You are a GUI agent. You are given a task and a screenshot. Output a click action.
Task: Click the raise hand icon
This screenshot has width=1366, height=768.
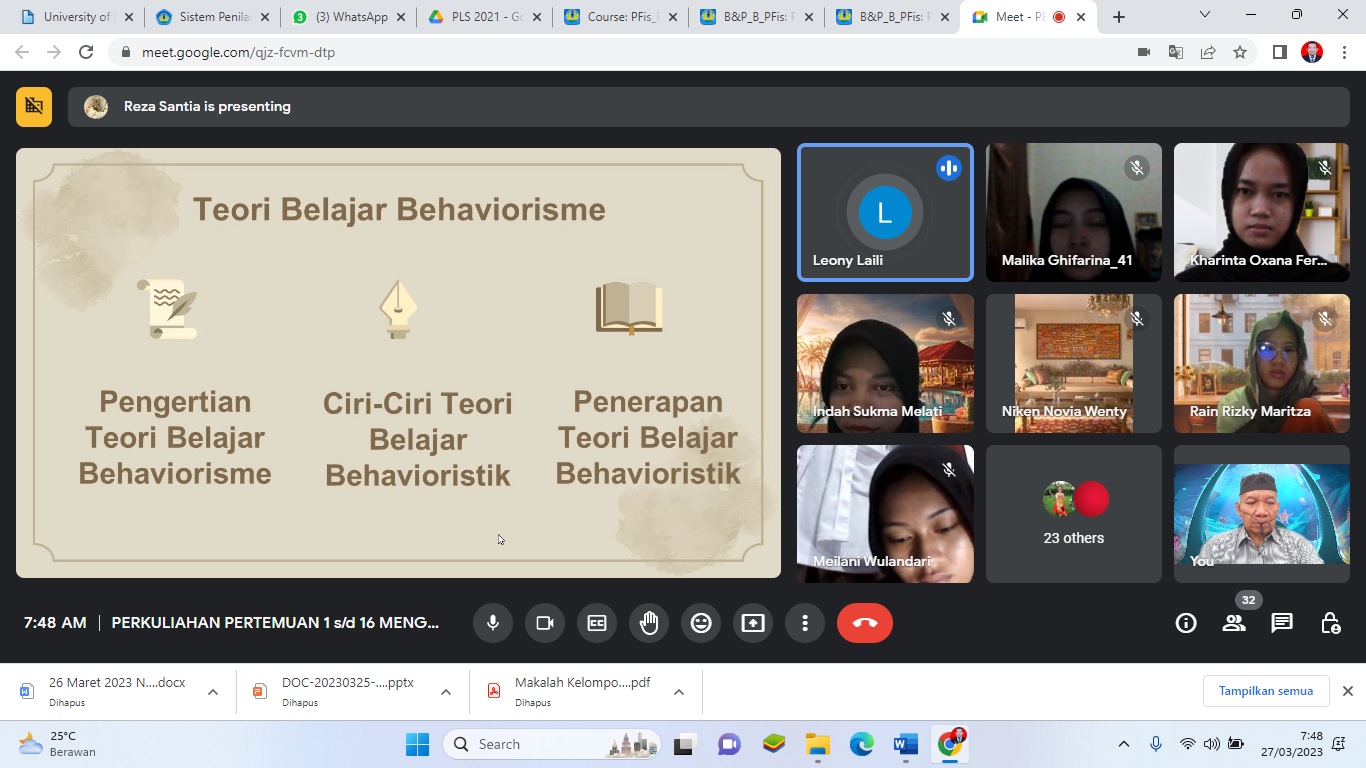click(649, 623)
